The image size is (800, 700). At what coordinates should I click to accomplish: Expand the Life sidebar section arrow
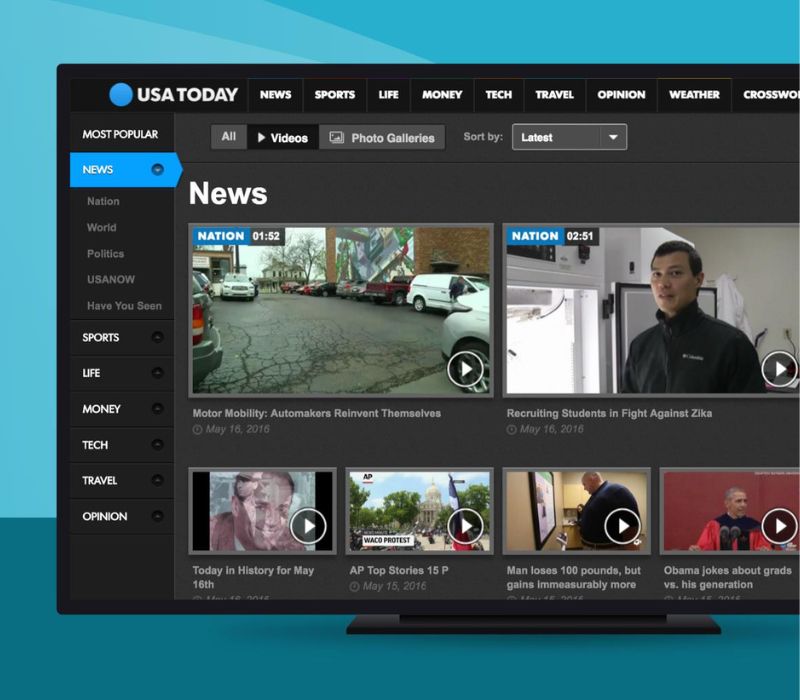click(x=158, y=373)
